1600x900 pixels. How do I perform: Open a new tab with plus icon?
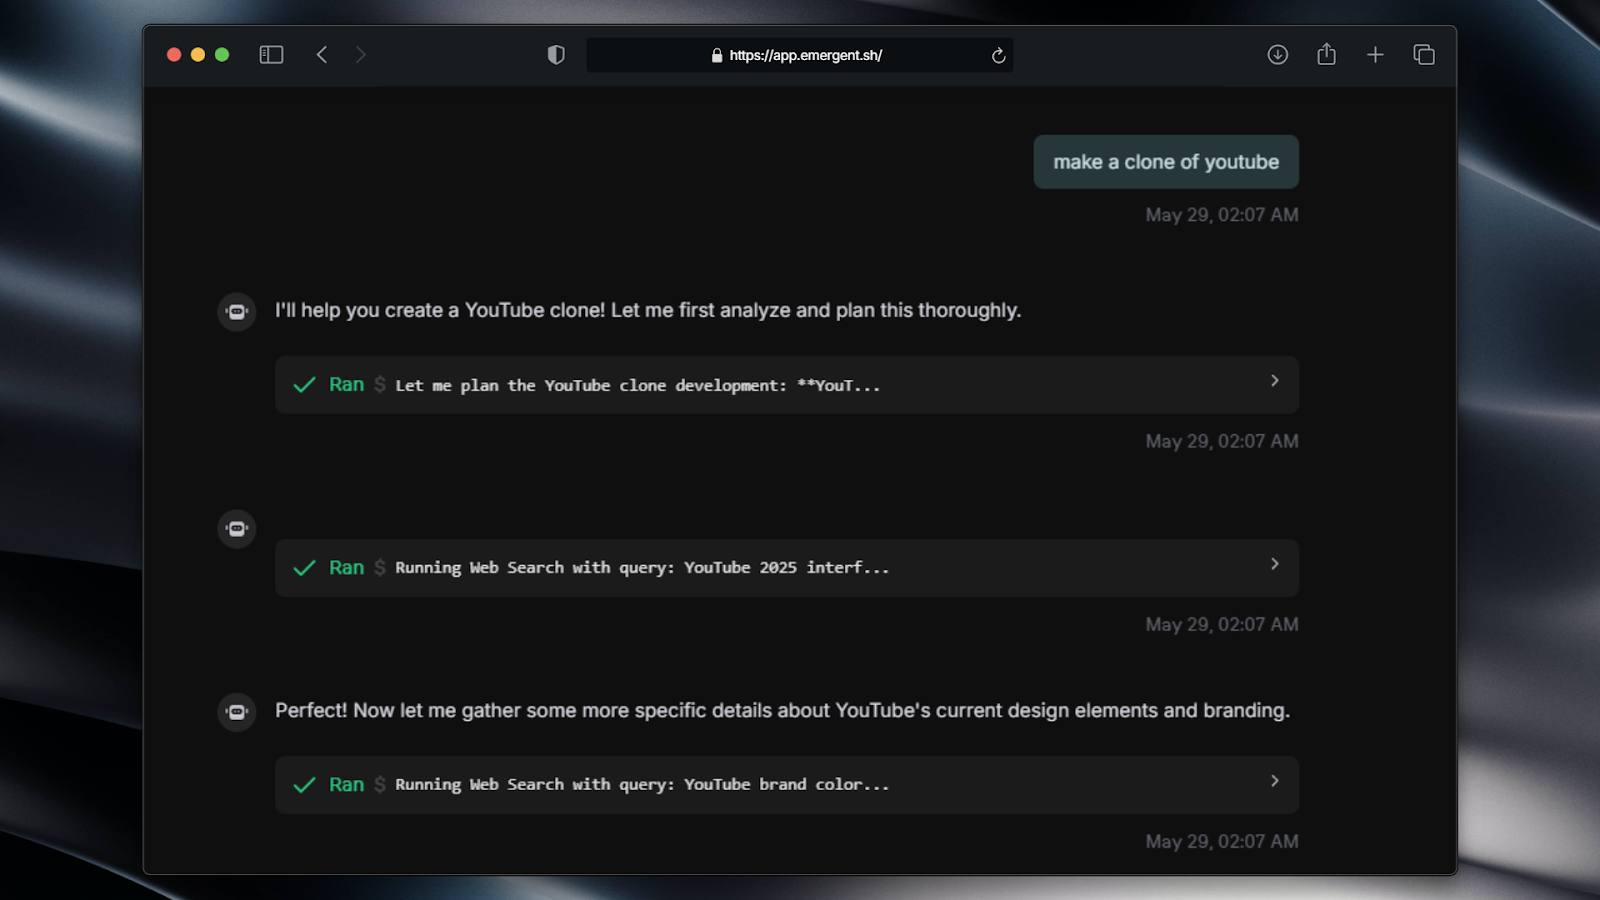[x=1375, y=55]
